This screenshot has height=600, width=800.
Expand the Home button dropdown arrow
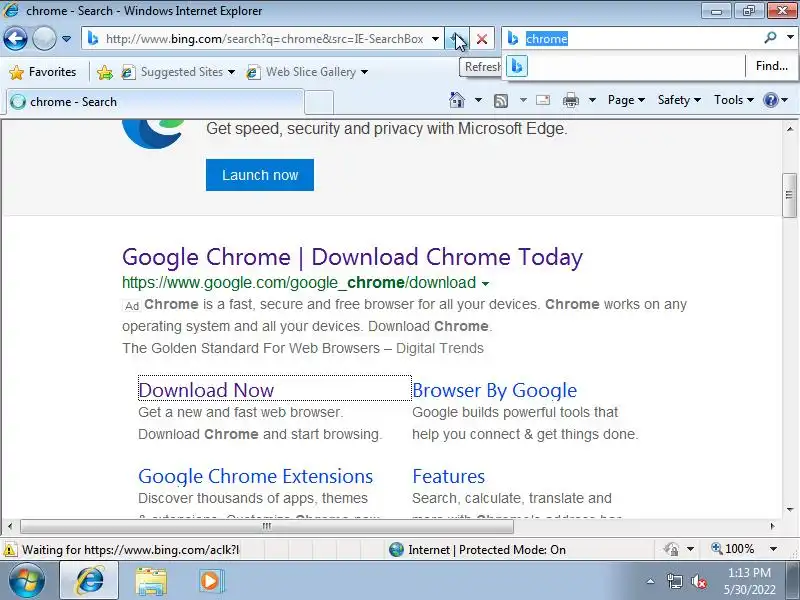tap(478, 100)
